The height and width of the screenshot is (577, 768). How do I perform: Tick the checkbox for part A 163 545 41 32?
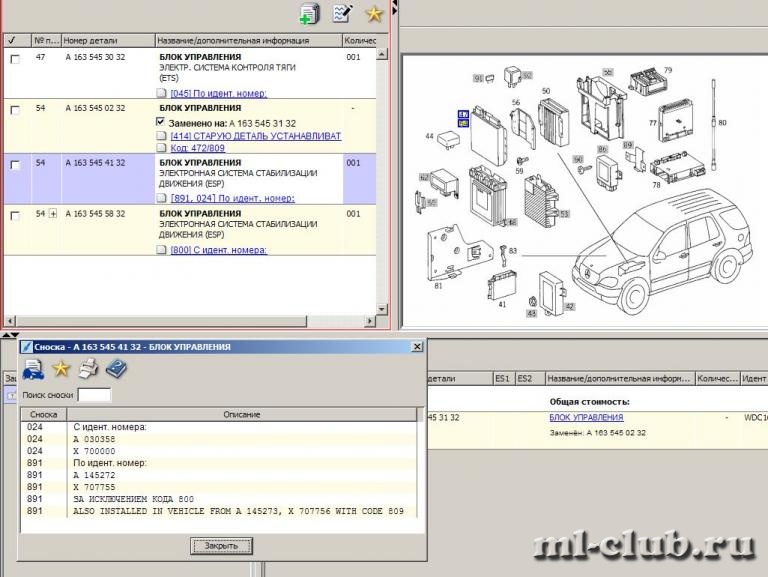click(14, 165)
